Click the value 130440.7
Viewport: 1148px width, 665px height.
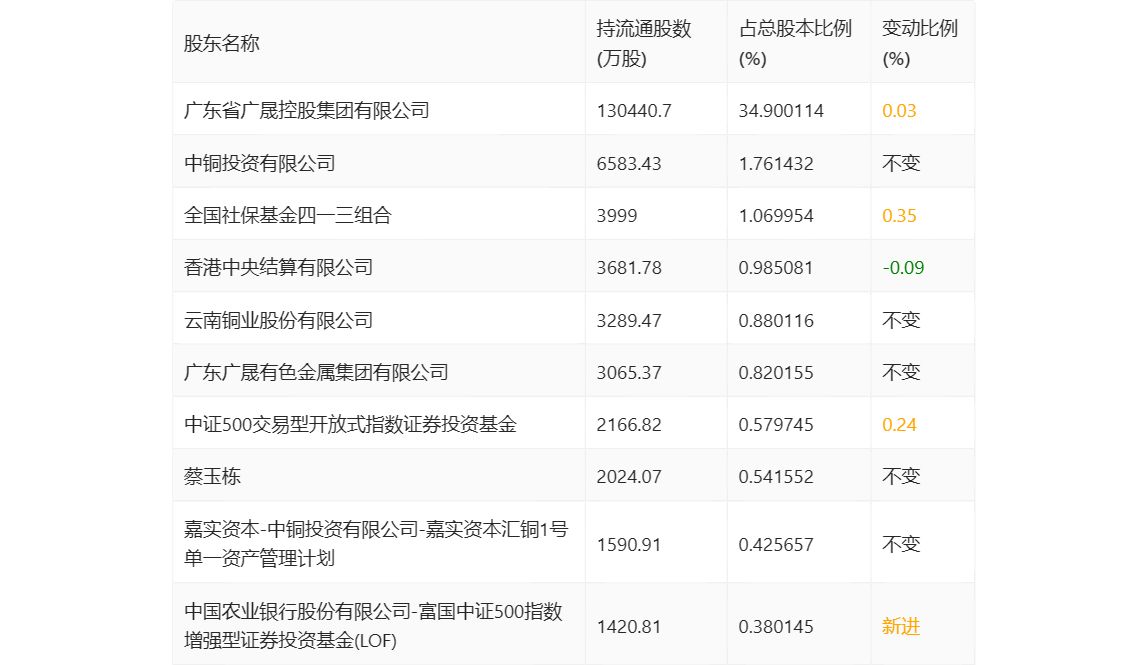(x=634, y=111)
